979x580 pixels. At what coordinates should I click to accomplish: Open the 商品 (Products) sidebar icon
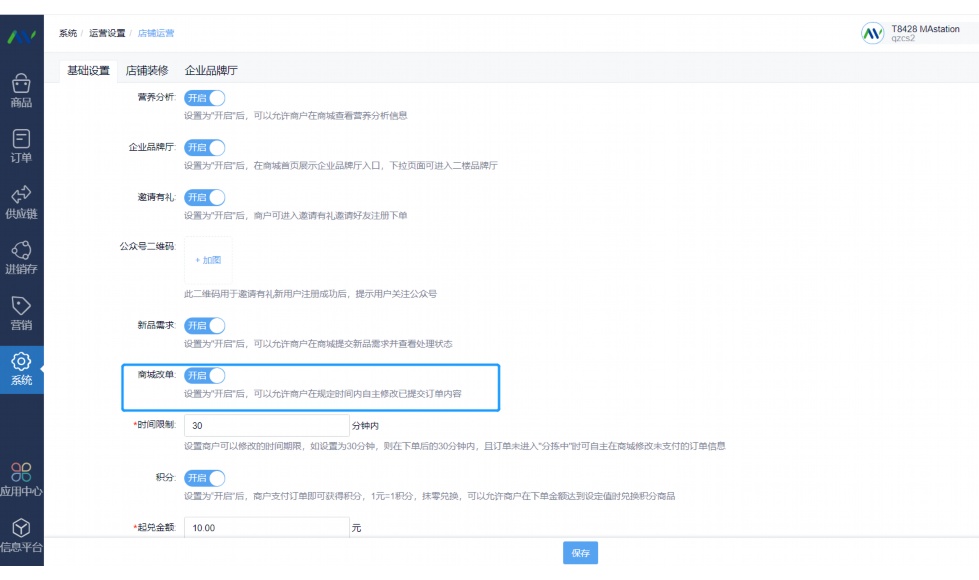pyautogui.click(x=21, y=91)
